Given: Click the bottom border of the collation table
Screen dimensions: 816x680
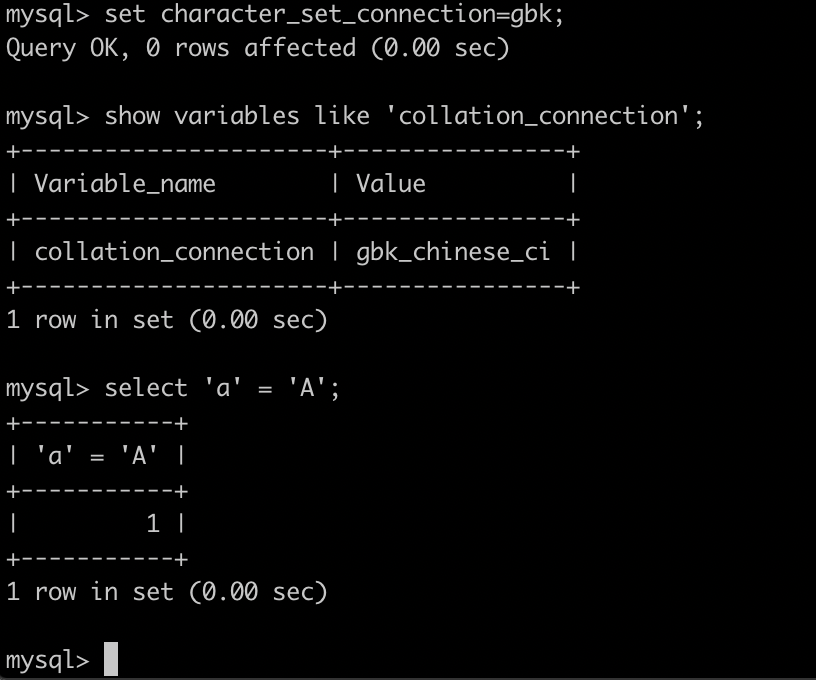Looking at the screenshot, I should (293, 287).
